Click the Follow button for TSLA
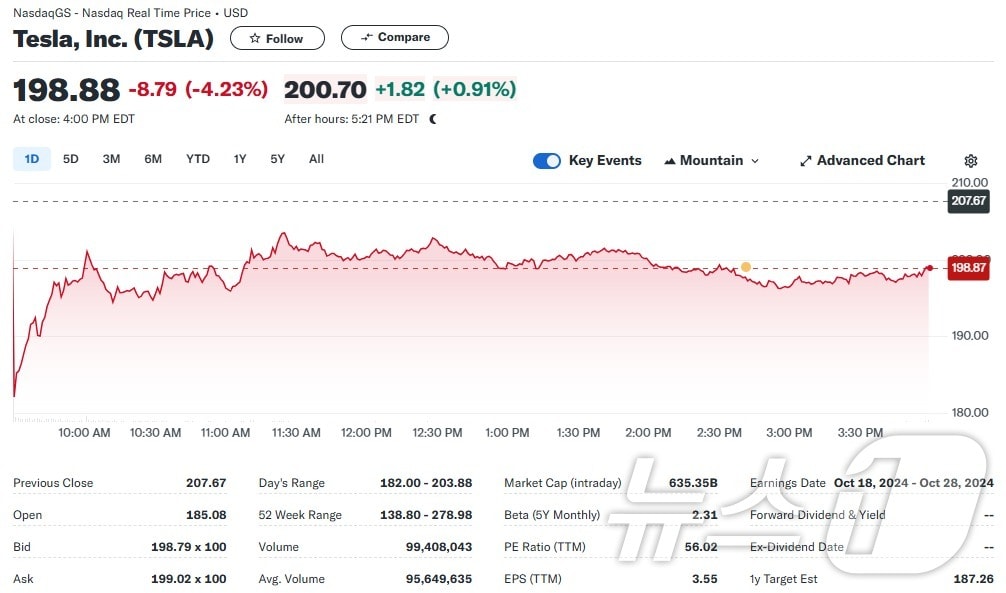Viewport: 1006px width, 593px height. (277, 38)
